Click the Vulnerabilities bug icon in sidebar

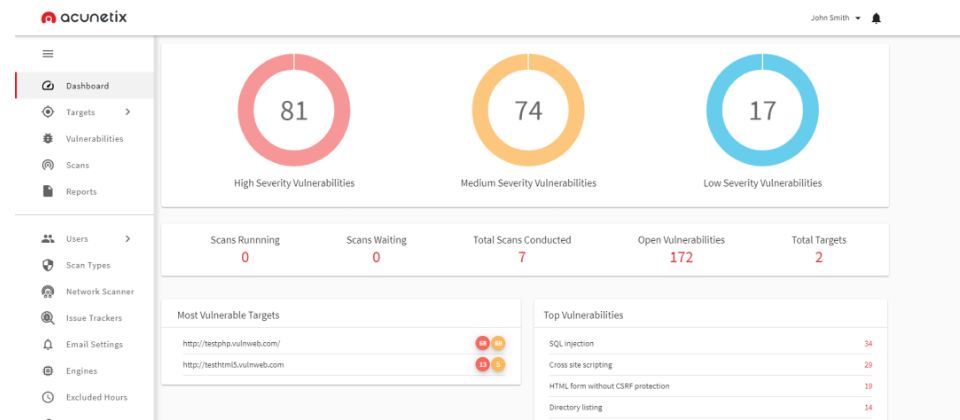click(x=47, y=139)
